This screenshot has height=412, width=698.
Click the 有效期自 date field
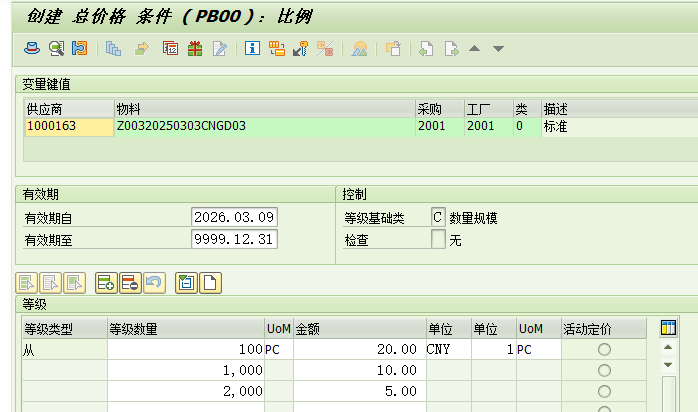(234, 217)
